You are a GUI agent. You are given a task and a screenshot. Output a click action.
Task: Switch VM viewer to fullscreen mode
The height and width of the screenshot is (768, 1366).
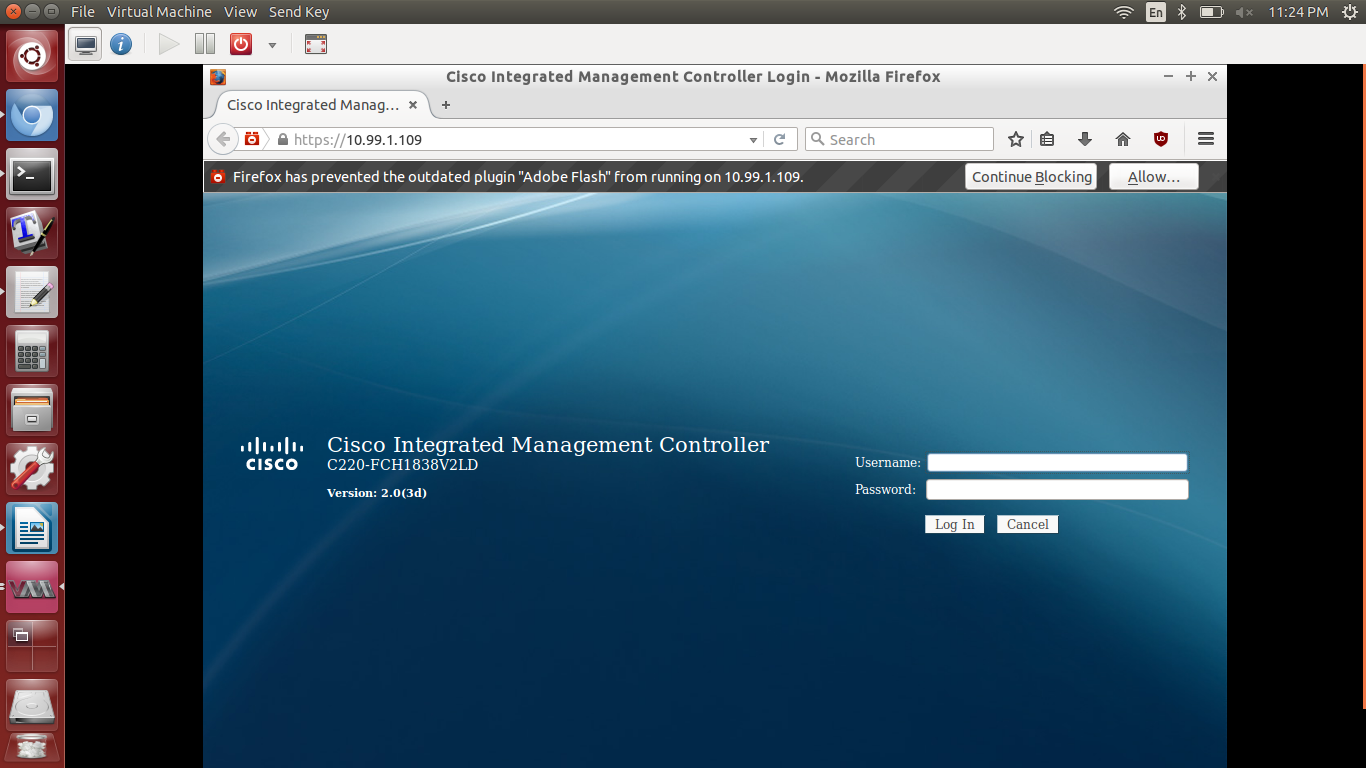pyautogui.click(x=316, y=44)
